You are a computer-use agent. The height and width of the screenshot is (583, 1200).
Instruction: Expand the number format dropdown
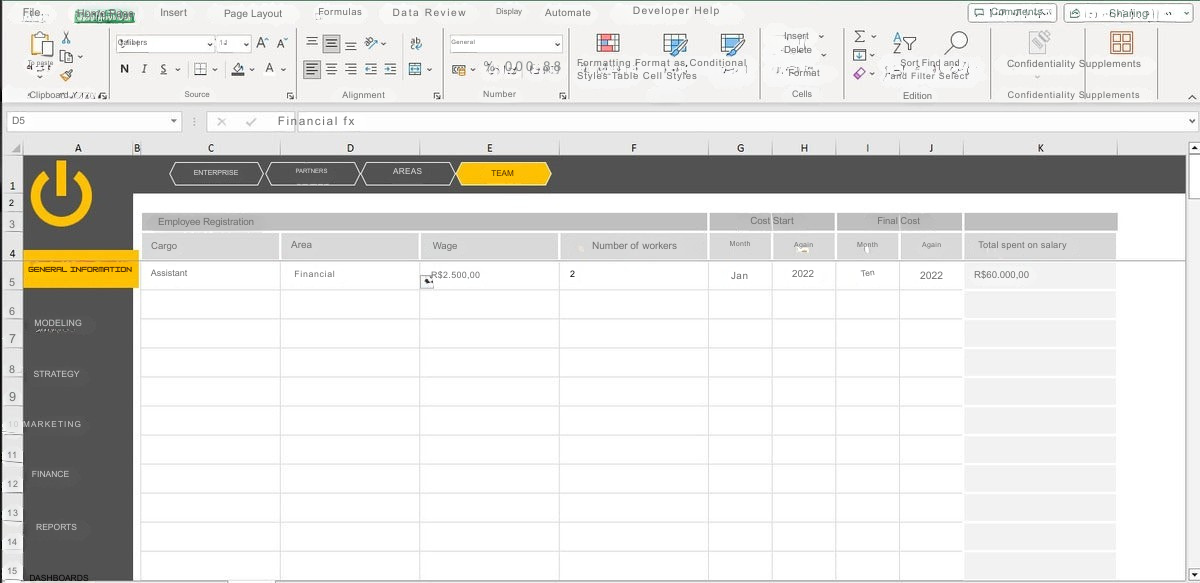(557, 44)
